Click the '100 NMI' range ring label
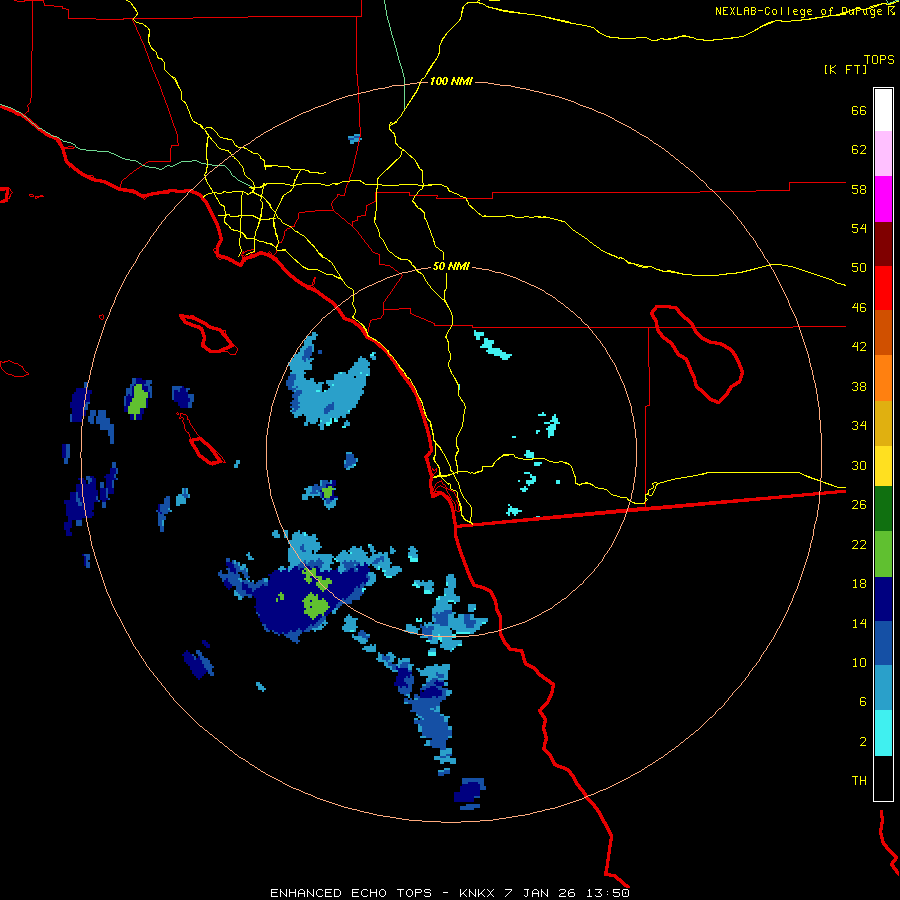 (451, 82)
